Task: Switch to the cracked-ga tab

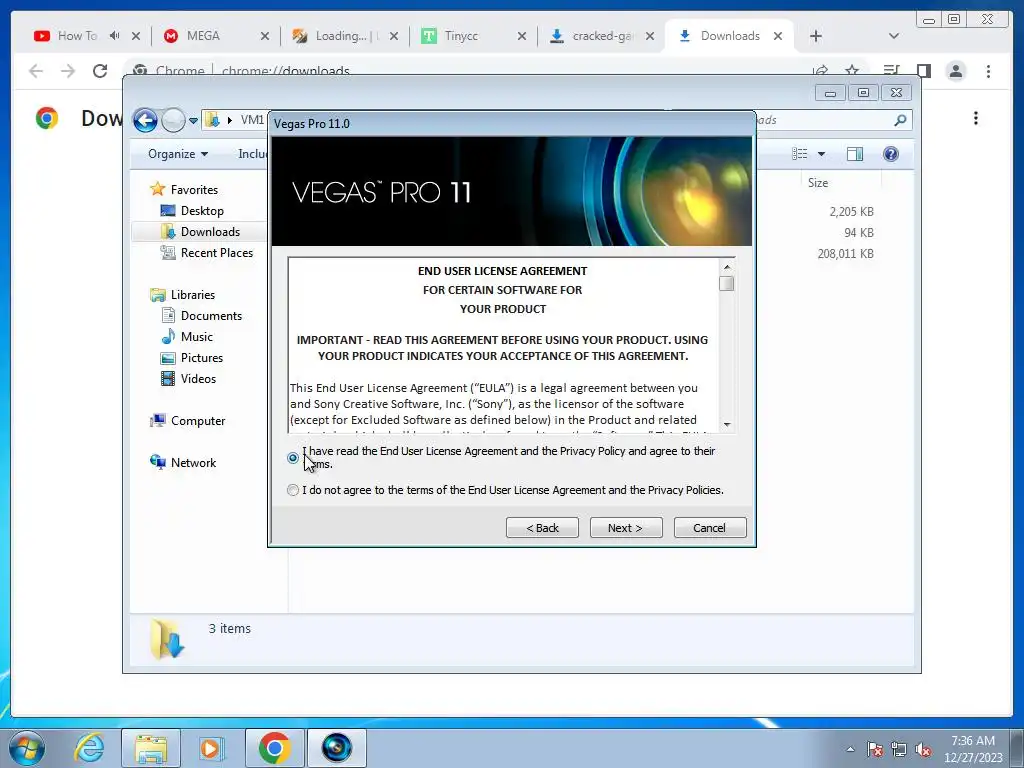Action: 600,36
